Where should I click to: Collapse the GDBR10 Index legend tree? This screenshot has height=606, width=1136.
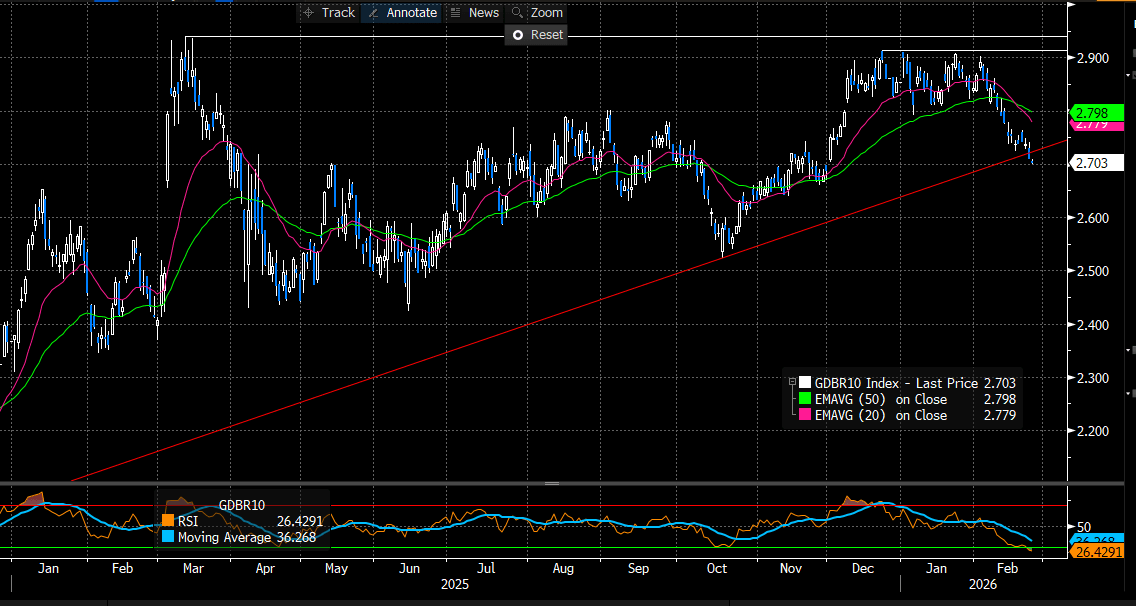[792, 383]
